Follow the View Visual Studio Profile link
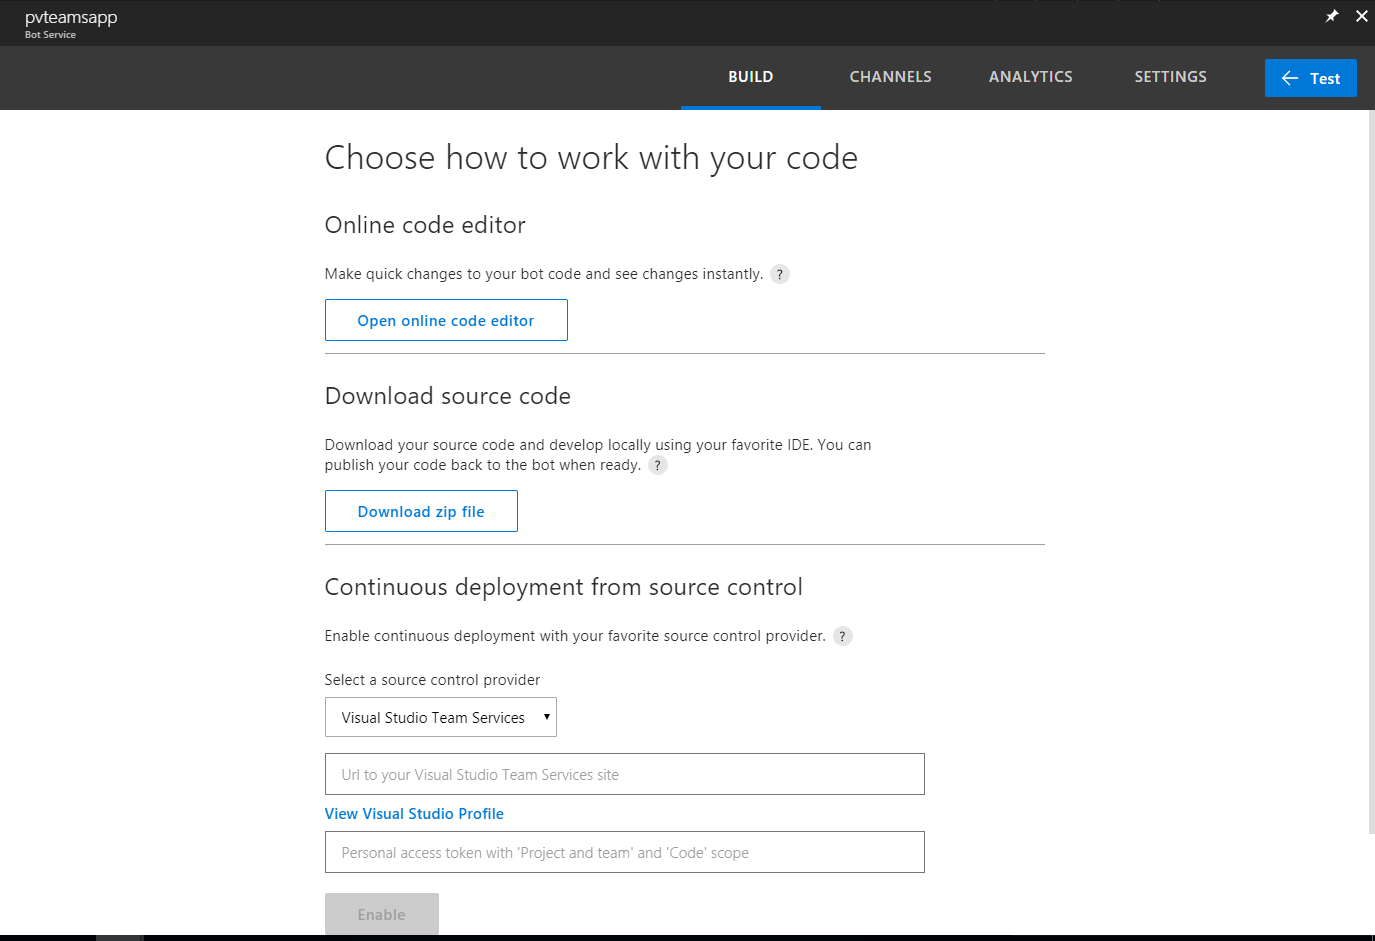 click(x=414, y=814)
